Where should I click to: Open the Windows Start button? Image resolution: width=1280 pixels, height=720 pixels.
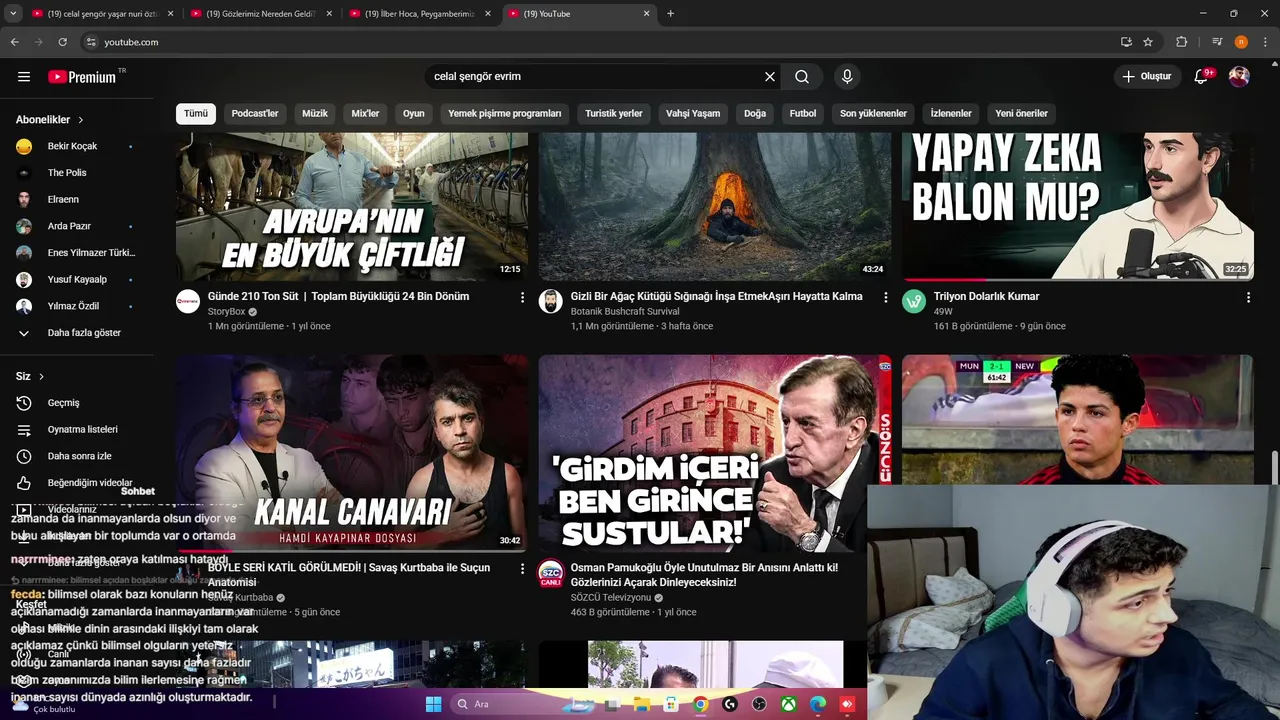point(433,704)
